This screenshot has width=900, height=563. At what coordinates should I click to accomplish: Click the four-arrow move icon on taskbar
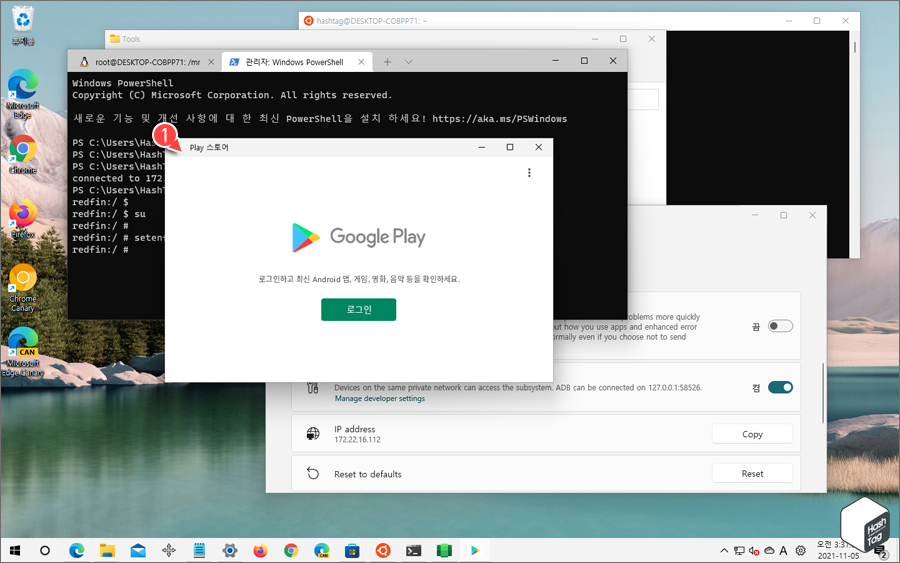point(169,550)
